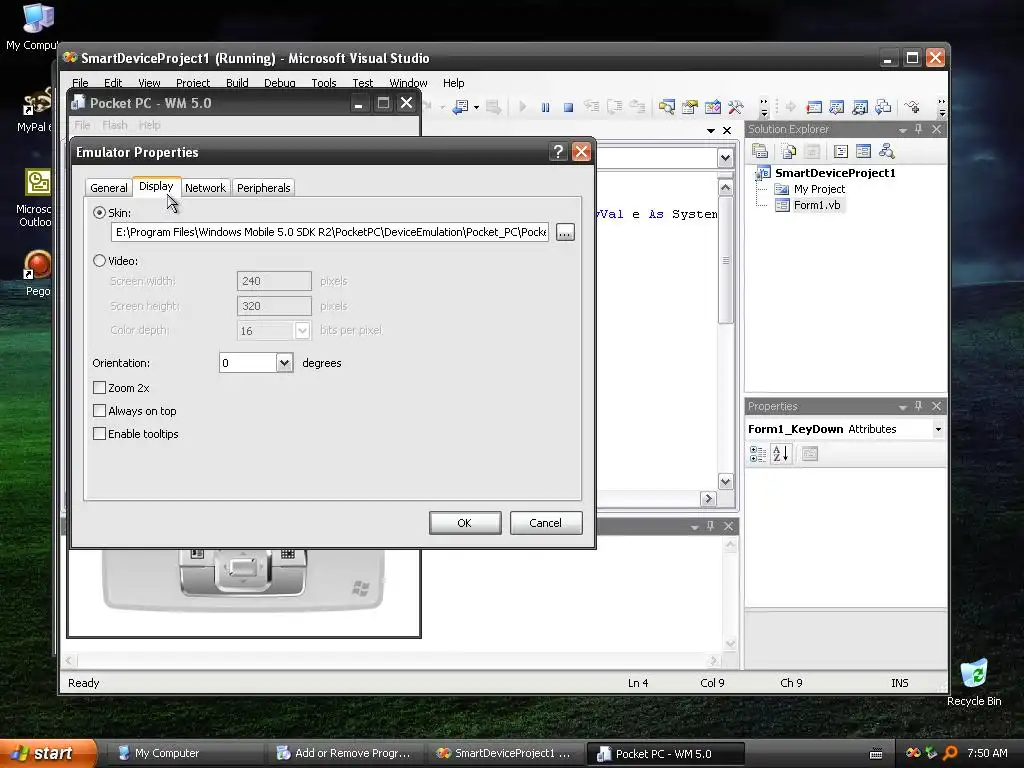Switch to Add or Remove Programs taskbar button
1024x768 pixels.
coord(345,753)
